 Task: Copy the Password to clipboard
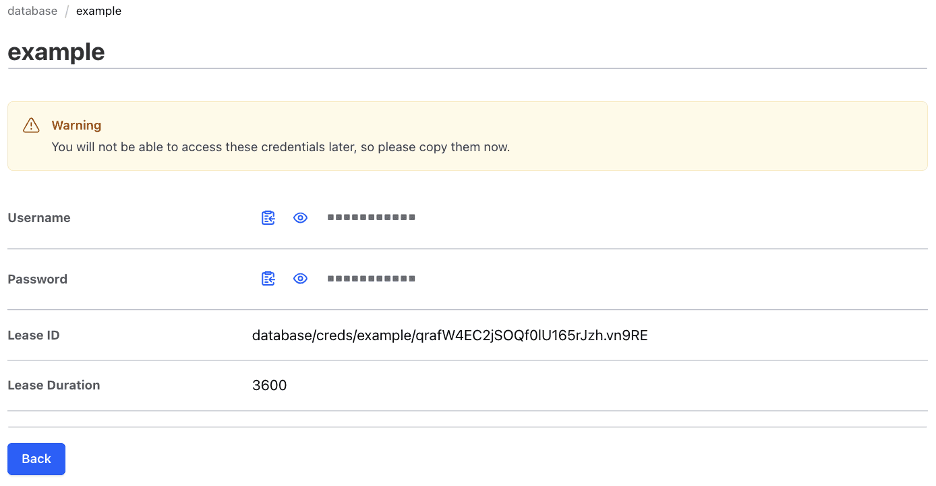[268, 279]
